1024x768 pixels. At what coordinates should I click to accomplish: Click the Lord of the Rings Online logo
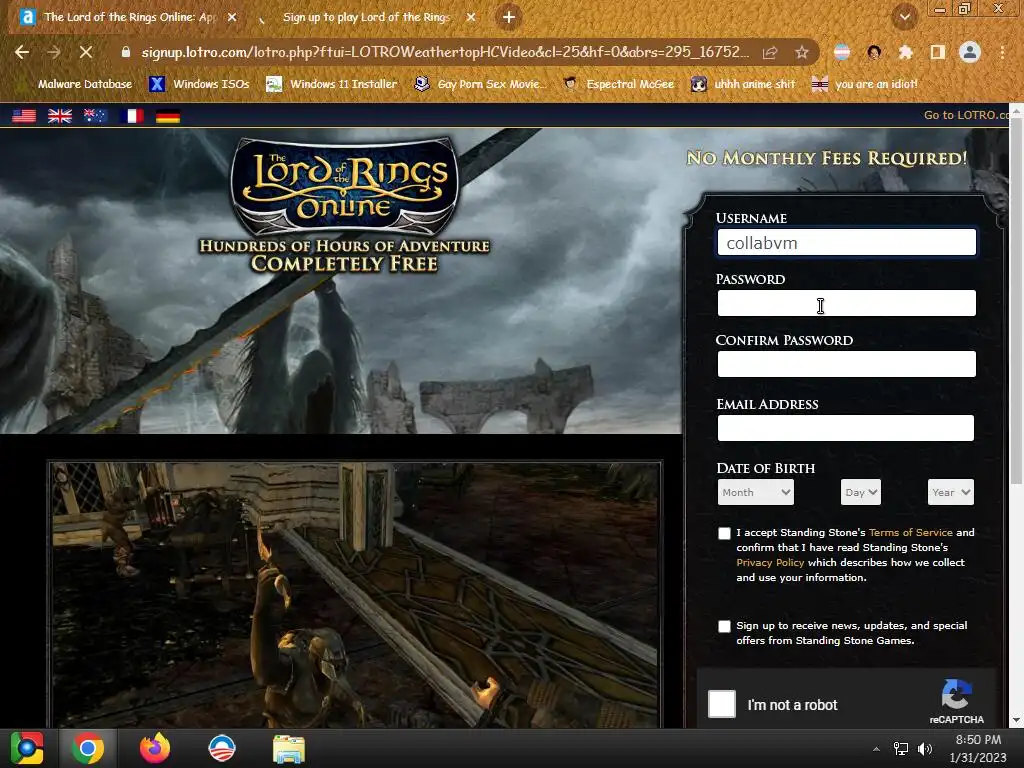point(345,185)
